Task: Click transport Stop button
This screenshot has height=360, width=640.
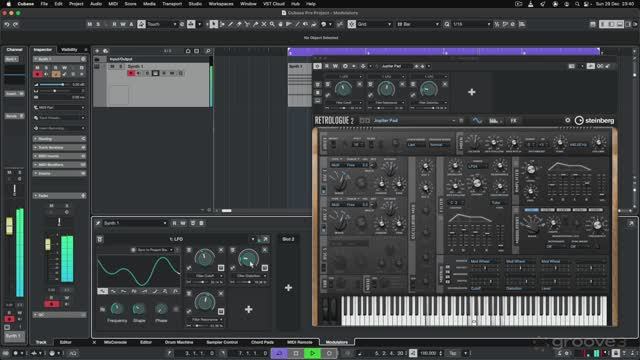Action: [x=296, y=353]
